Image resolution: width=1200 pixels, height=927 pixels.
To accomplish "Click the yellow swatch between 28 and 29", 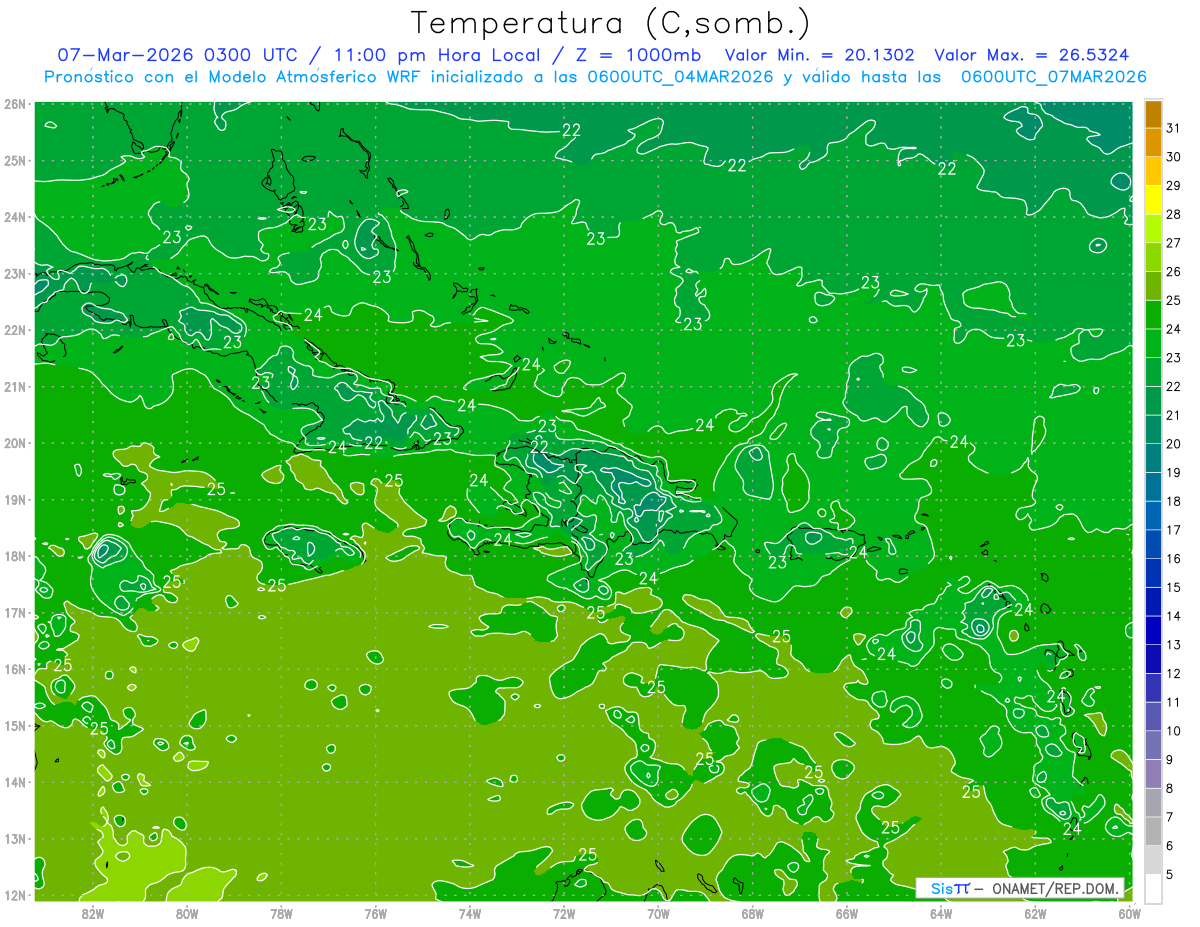I will [1153, 199].
